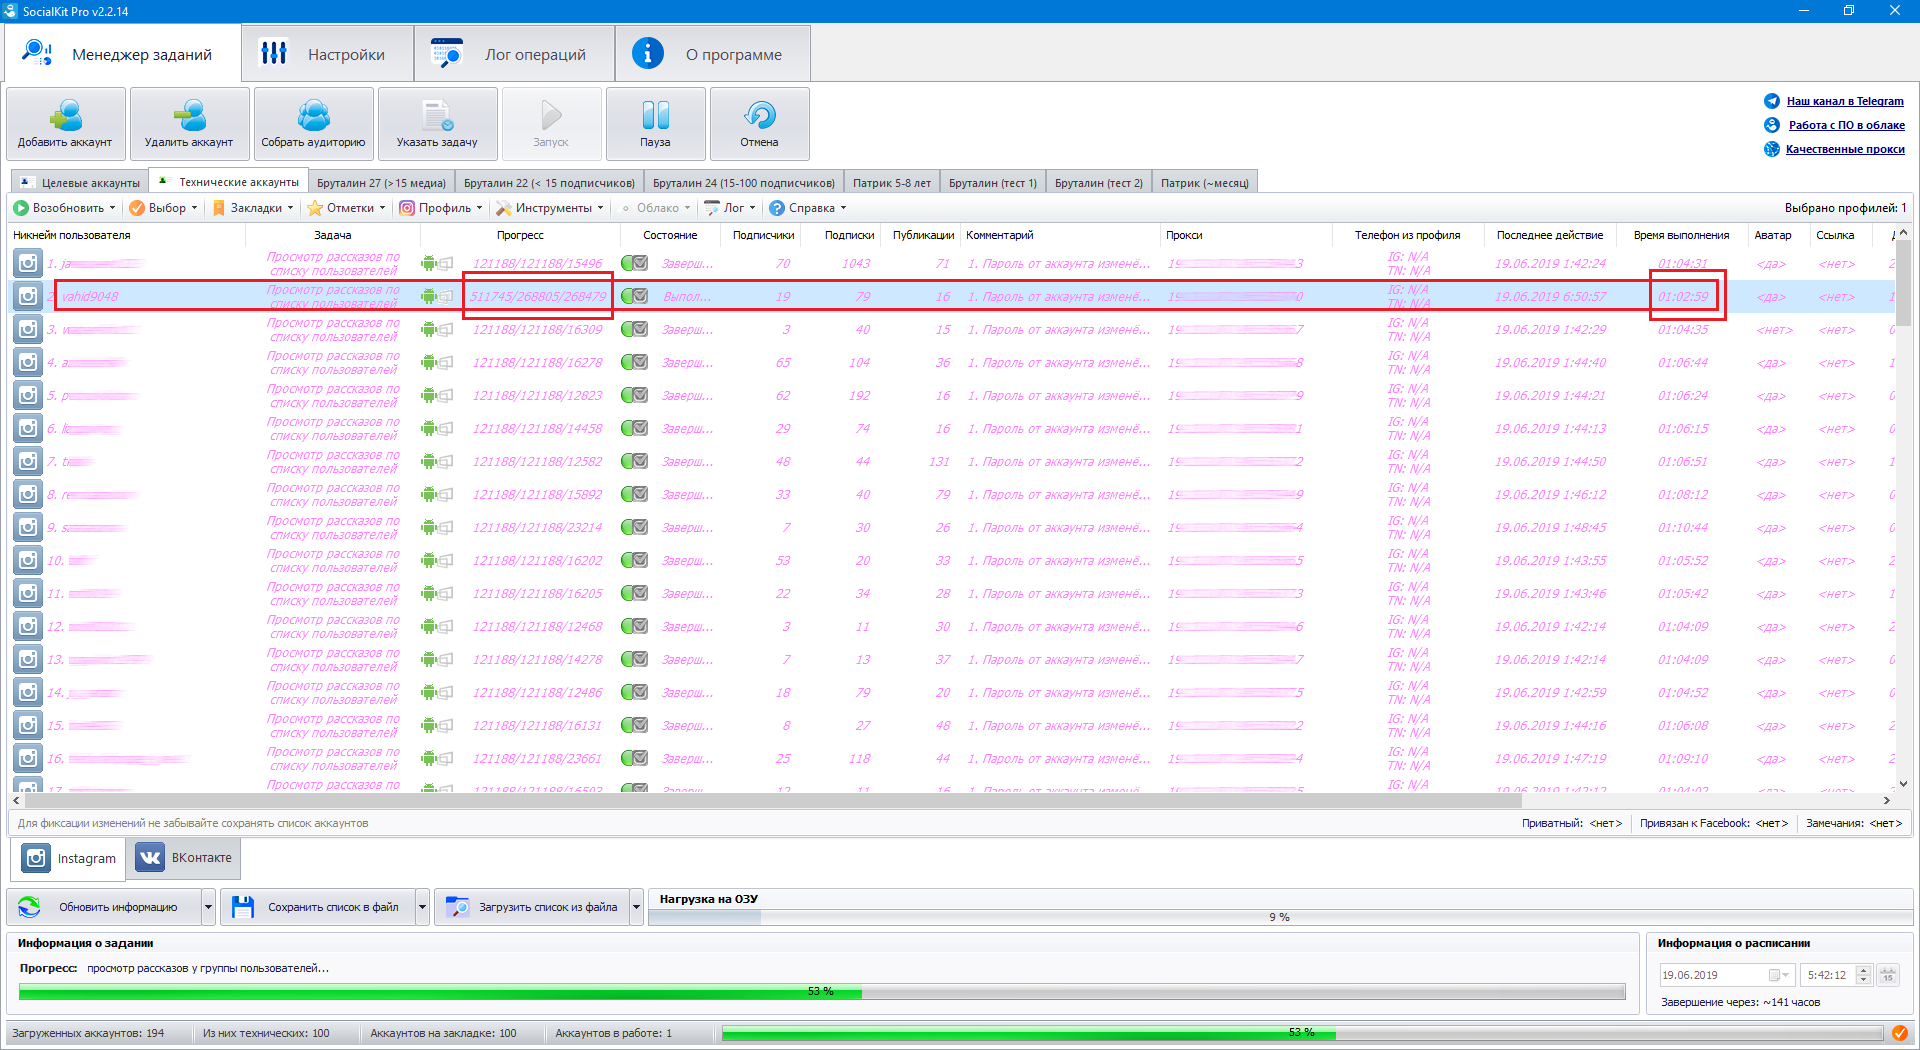Image resolution: width=1920 pixels, height=1050 pixels.
Task: Select Бруталин 27 (>15 медиа) tab
Action: [x=381, y=183]
